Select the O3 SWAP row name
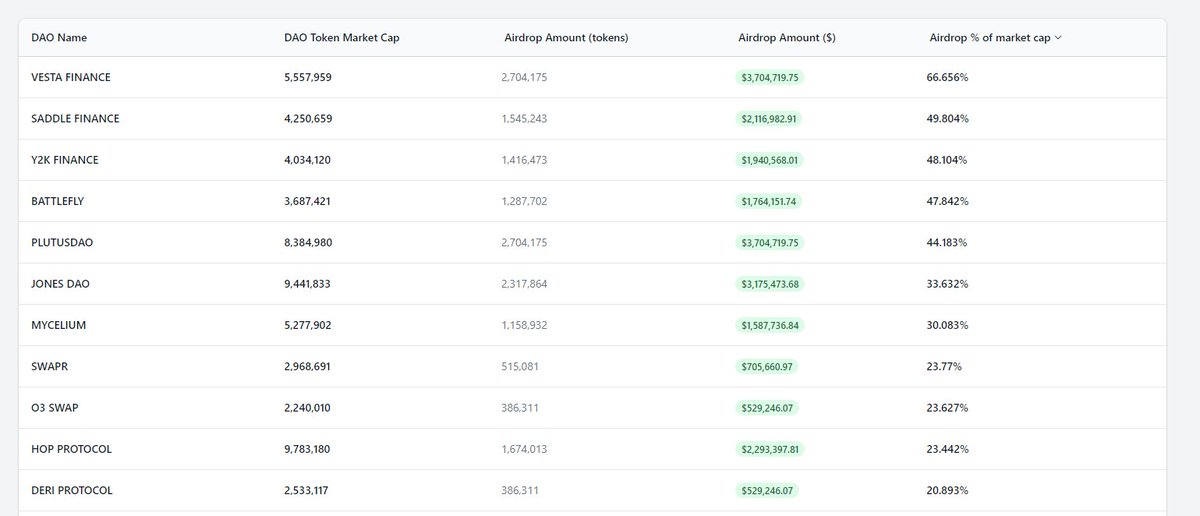The width and height of the screenshot is (1200, 516). pos(56,408)
